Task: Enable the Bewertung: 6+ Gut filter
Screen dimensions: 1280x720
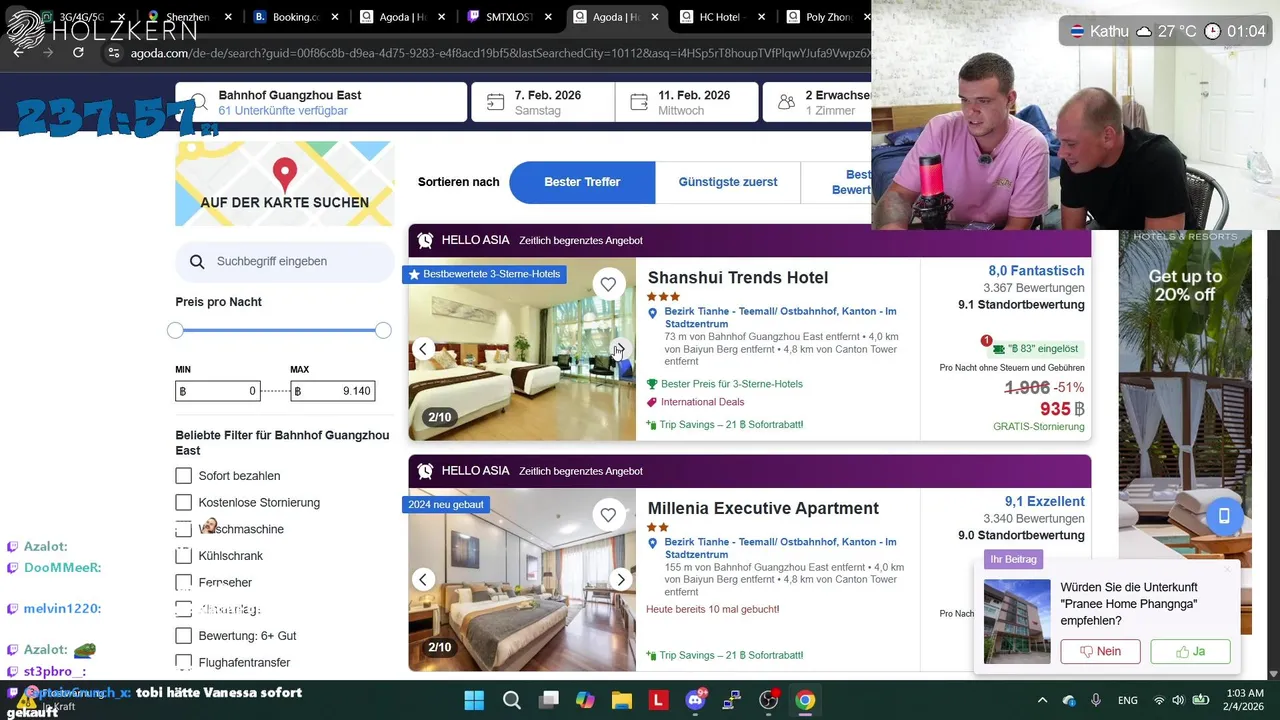Action: [x=183, y=636]
